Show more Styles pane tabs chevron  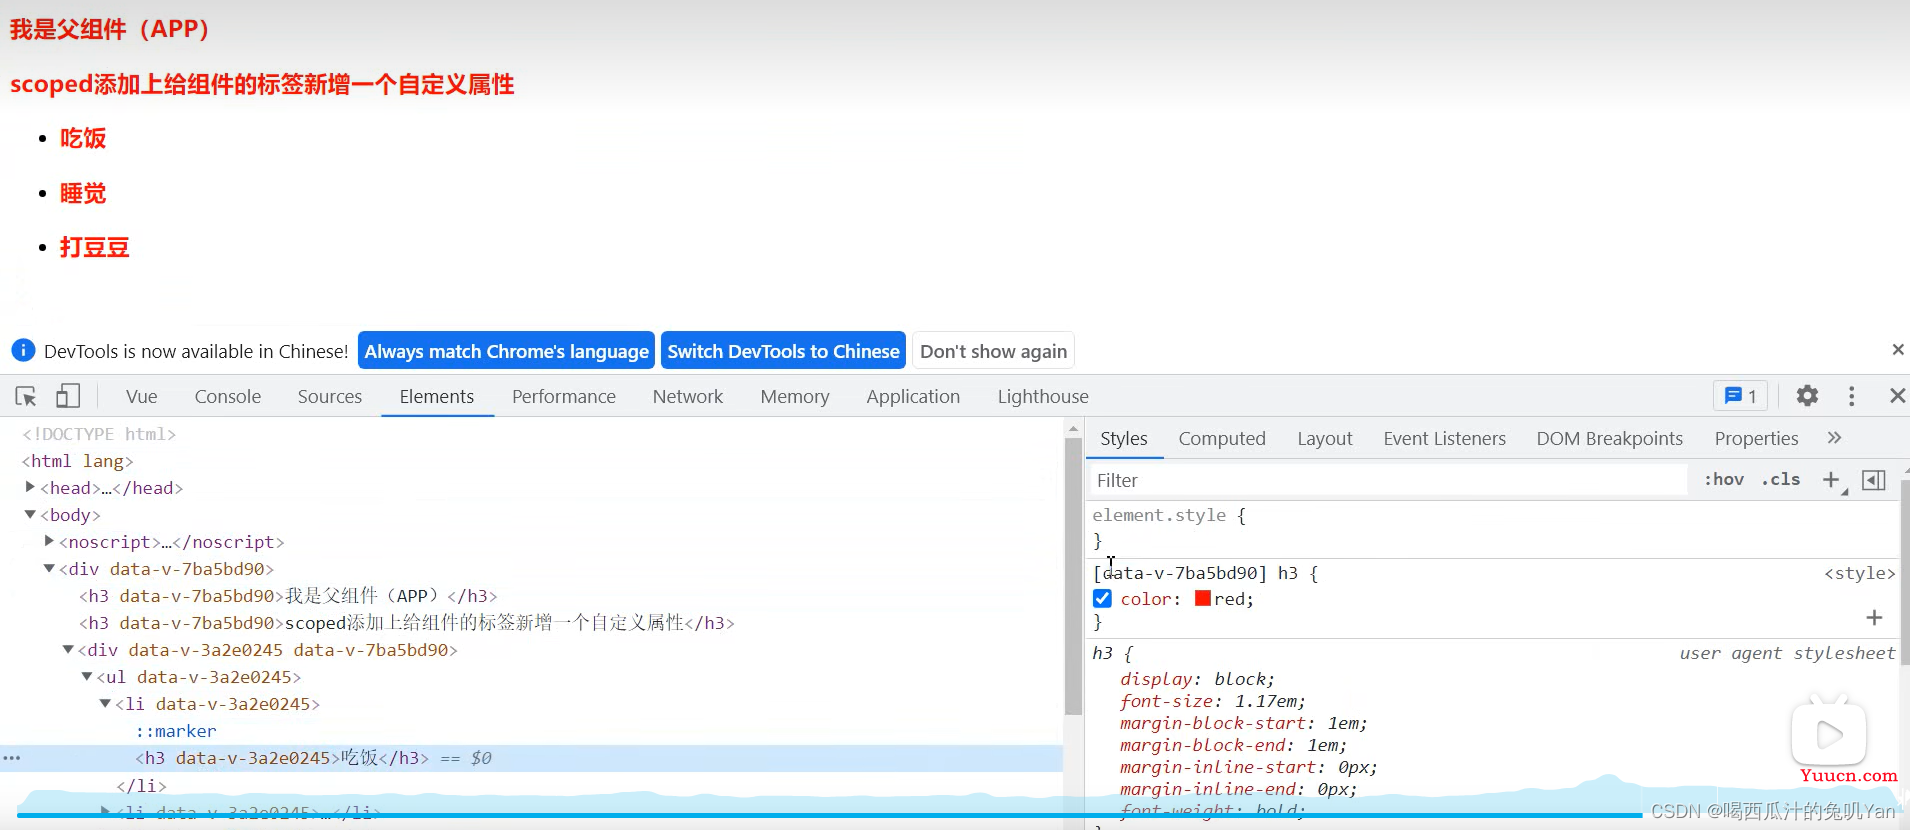[1834, 438]
